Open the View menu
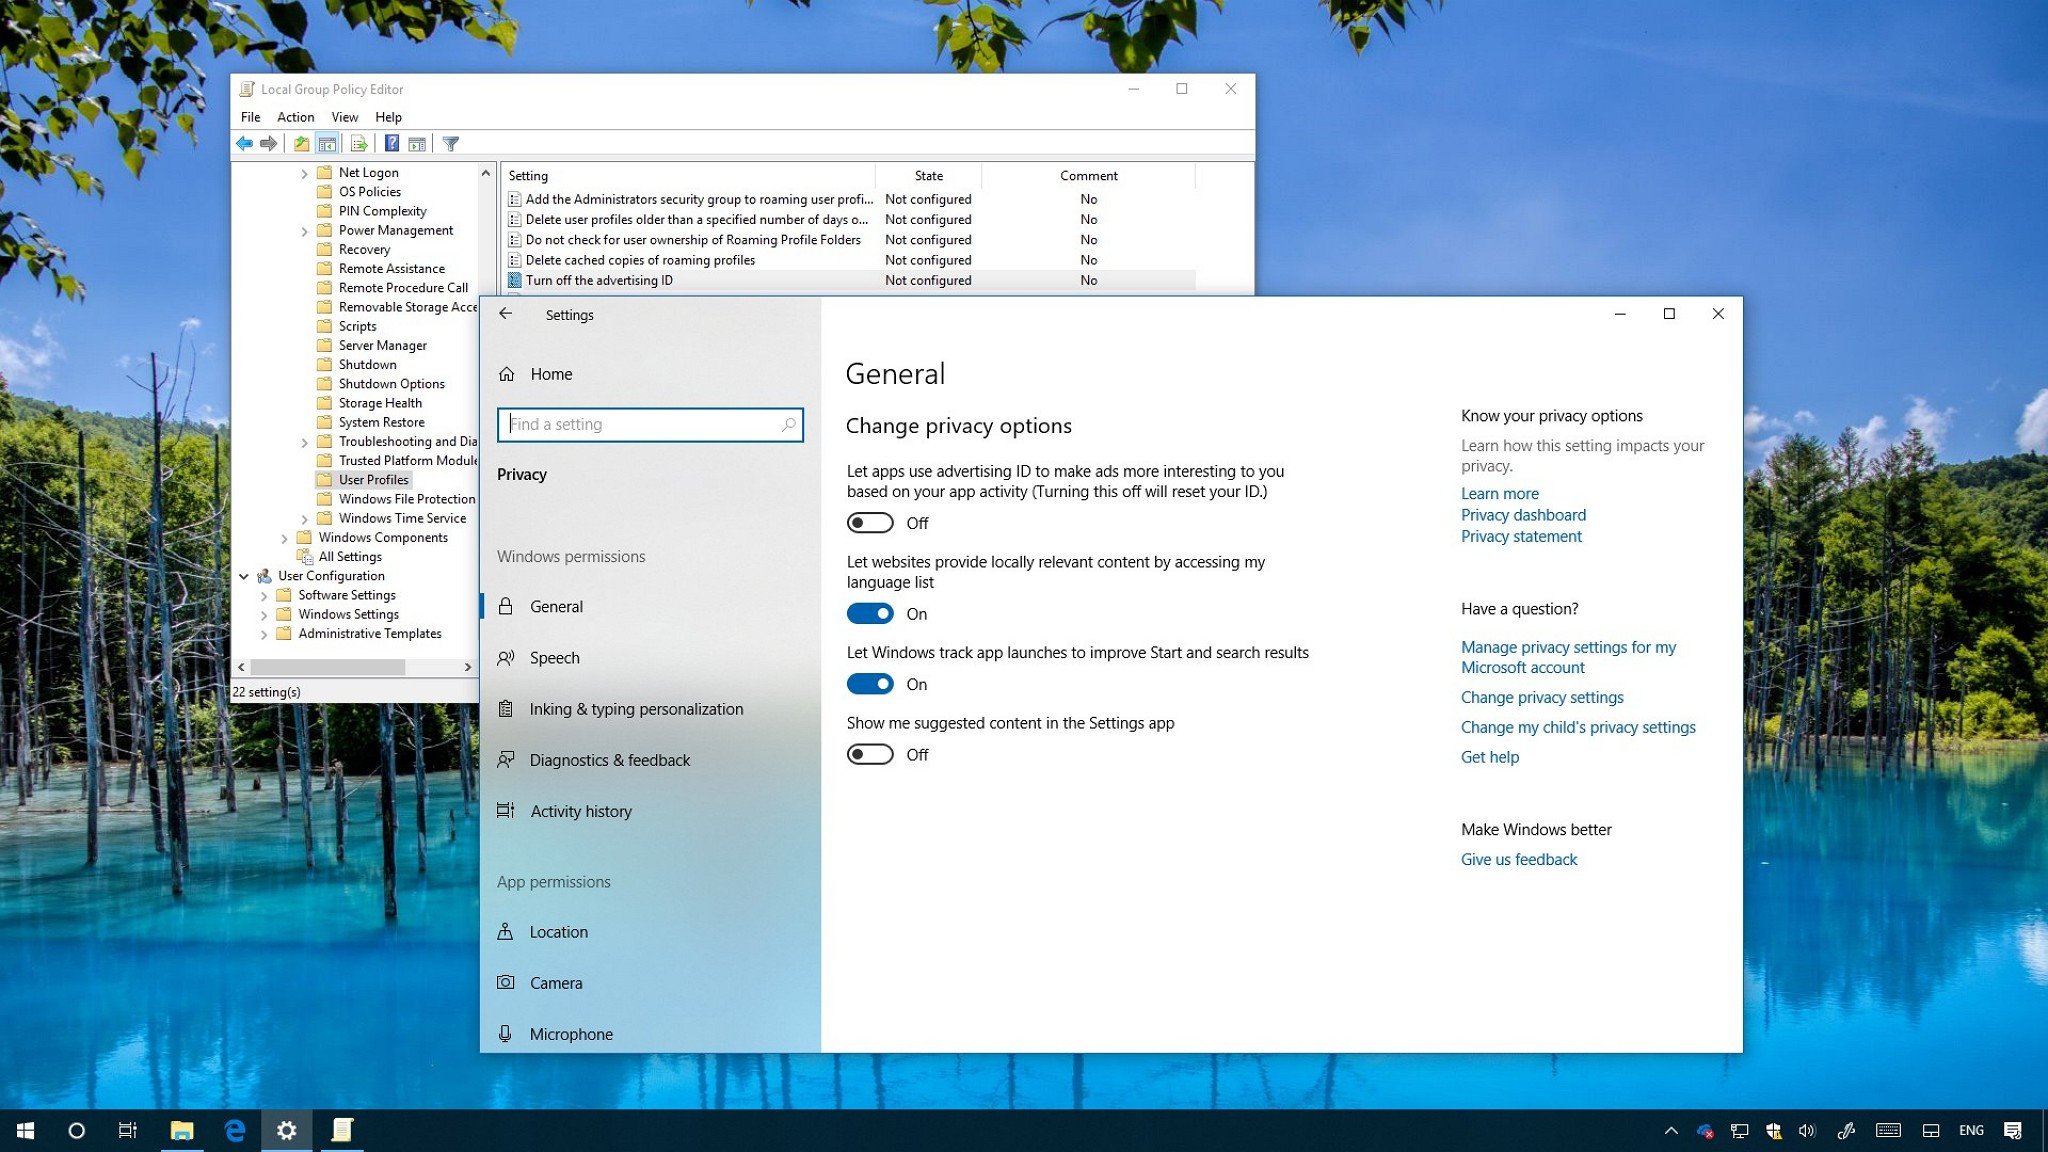Screen dimensions: 2048x1152 (x=344, y=117)
